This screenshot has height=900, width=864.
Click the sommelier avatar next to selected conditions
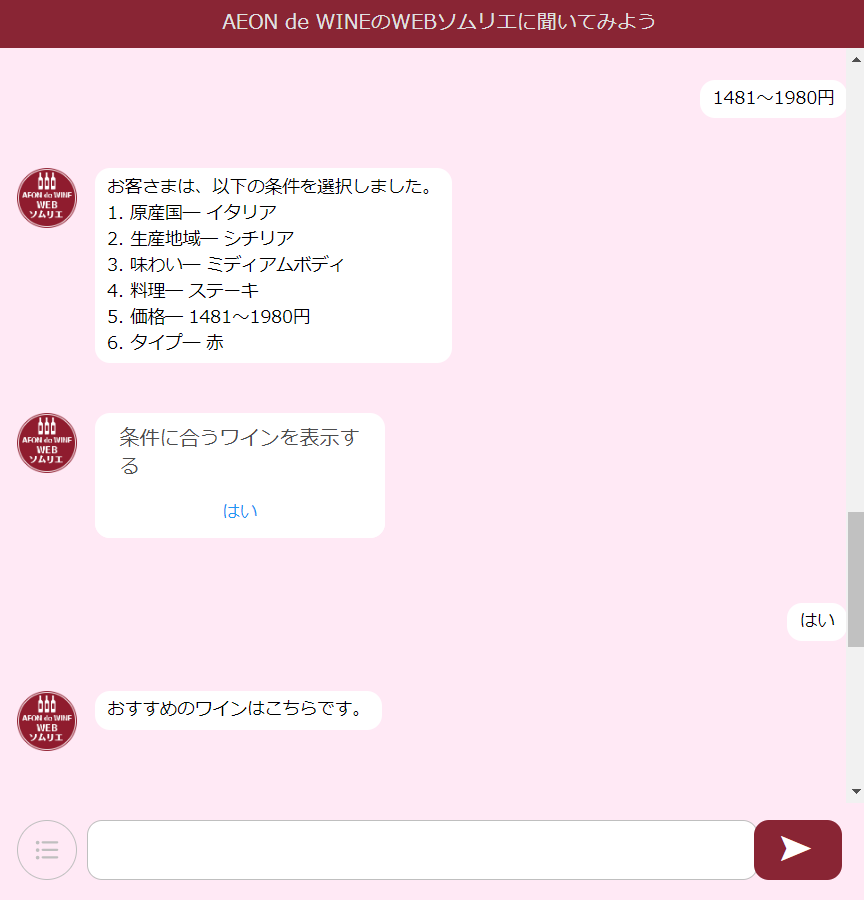tap(47, 198)
